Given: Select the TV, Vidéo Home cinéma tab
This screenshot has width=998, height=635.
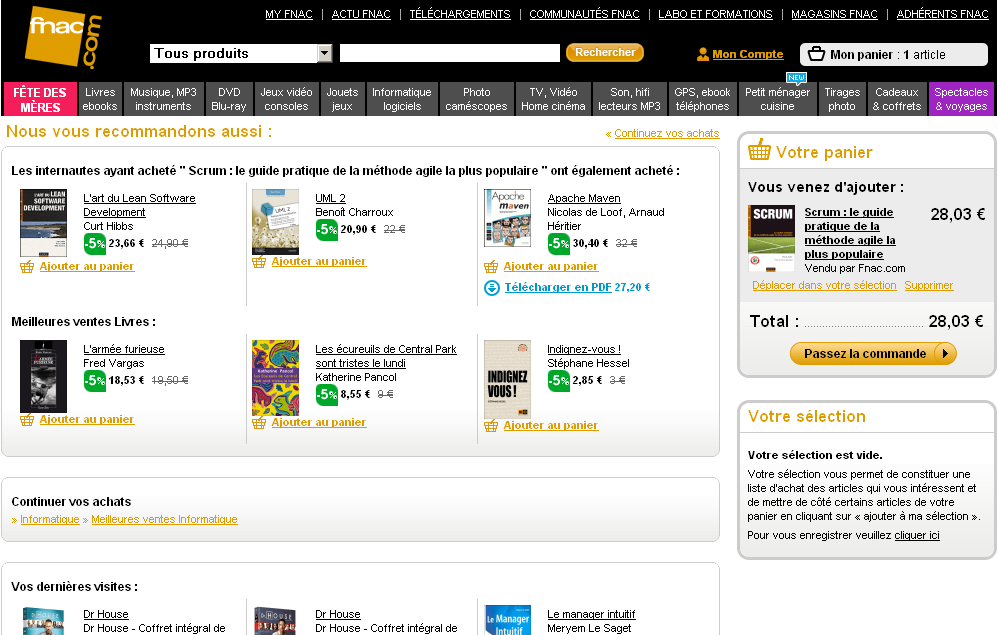Looking at the screenshot, I should click(x=553, y=99).
